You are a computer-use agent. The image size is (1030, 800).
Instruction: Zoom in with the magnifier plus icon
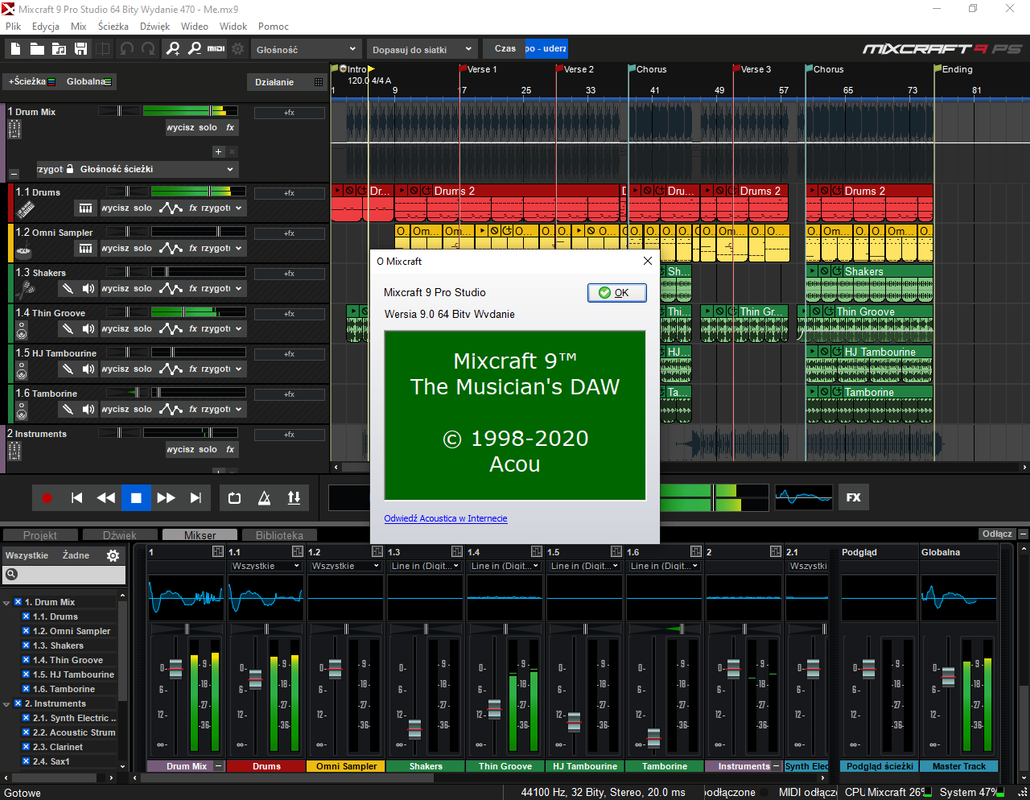tap(173, 49)
